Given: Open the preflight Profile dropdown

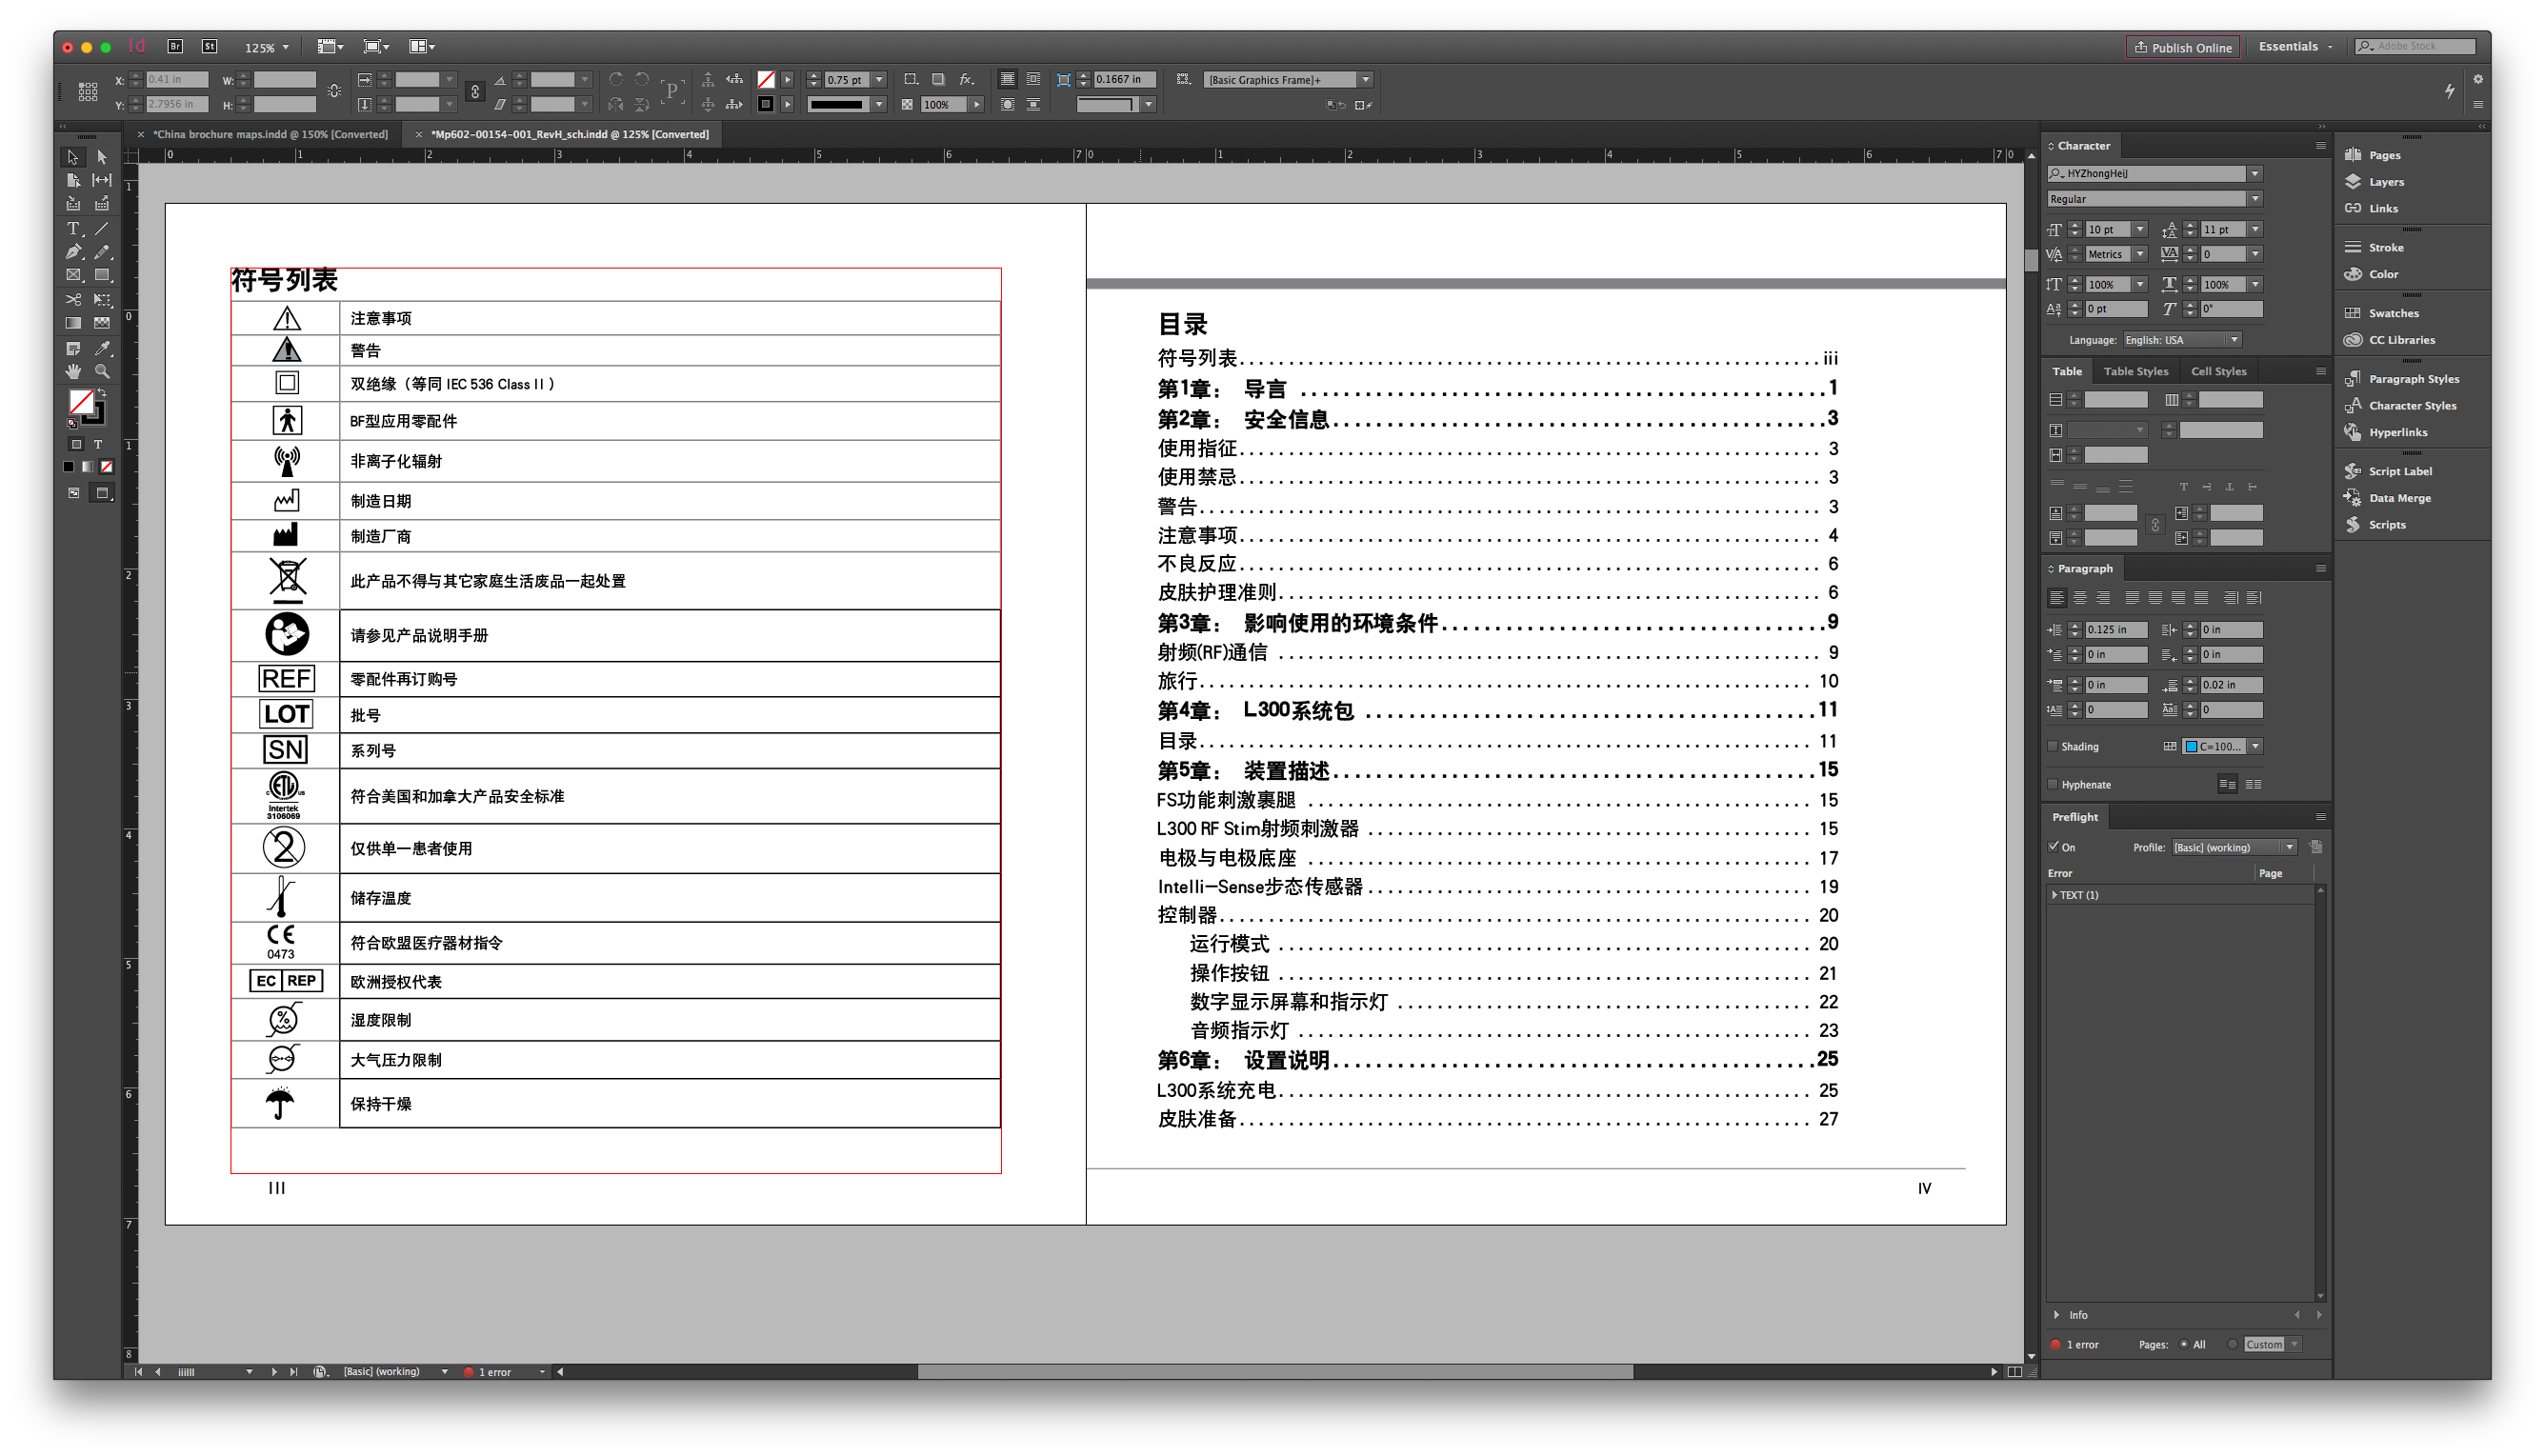Looking at the screenshot, I should (2233, 847).
